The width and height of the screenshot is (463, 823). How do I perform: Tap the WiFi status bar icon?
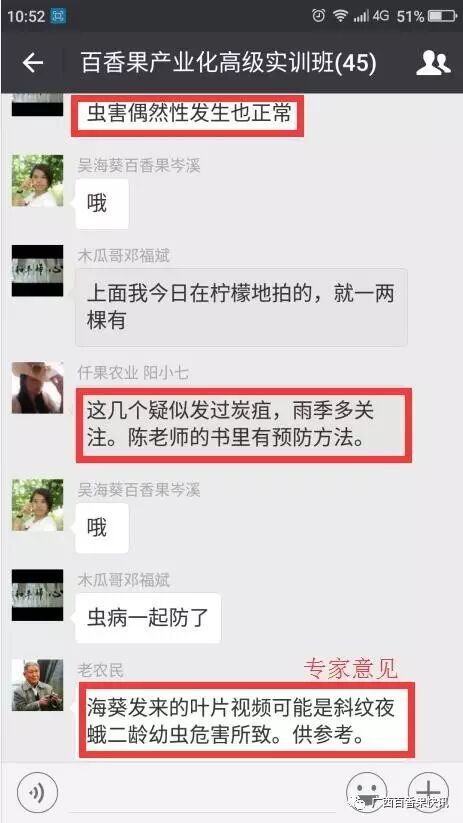(x=341, y=16)
